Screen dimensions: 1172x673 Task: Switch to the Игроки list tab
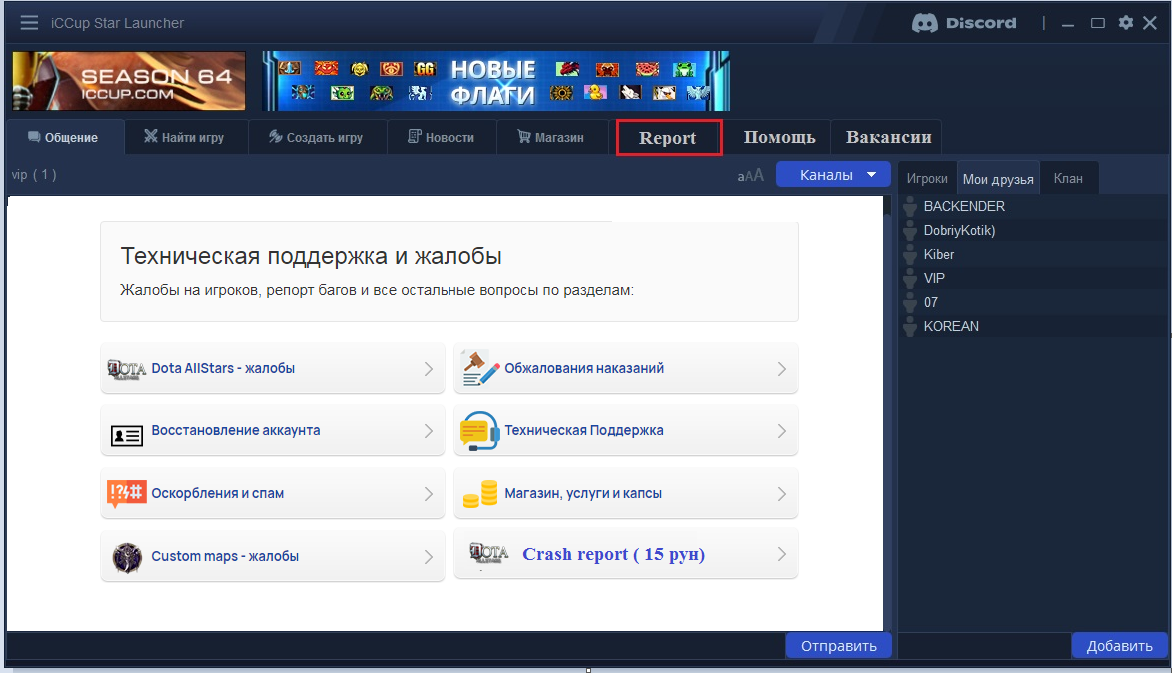tap(927, 179)
